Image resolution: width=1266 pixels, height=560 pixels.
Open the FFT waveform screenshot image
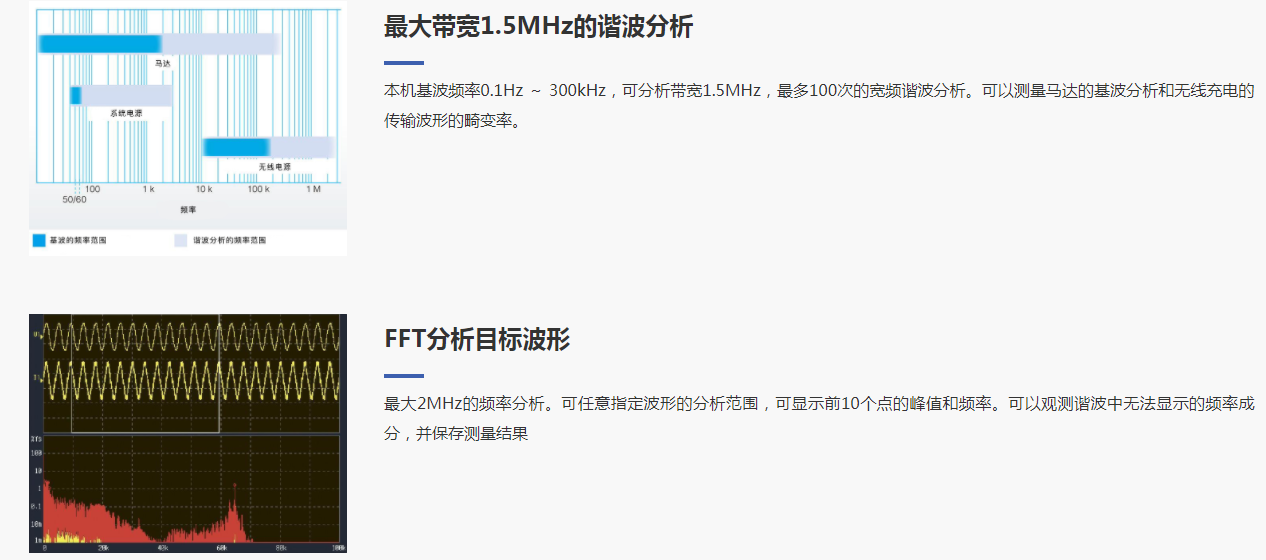(188, 434)
